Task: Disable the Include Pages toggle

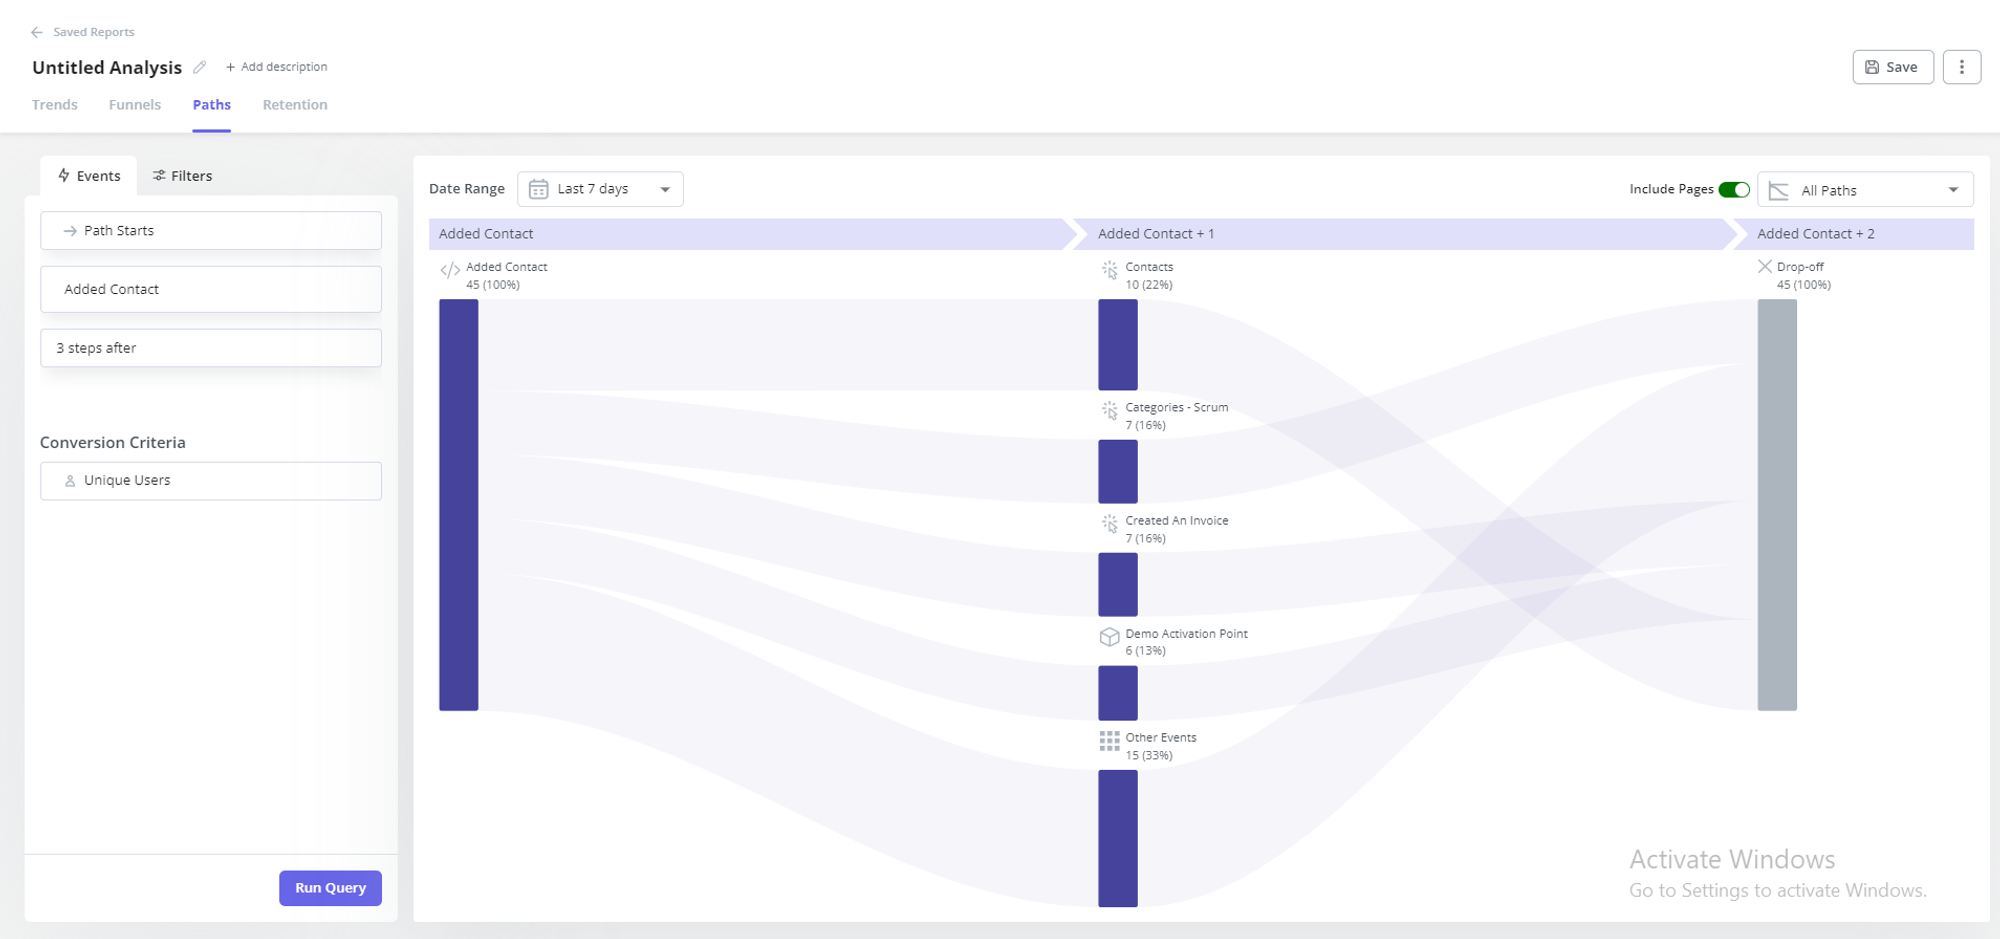Action: [x=1735, y=188]
